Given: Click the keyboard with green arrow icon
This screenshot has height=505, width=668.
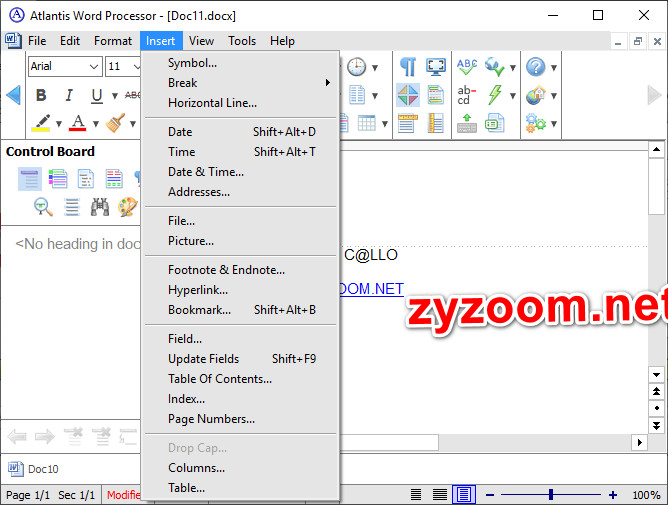Looking at the screenshot, I should click(x=467, y=123).
